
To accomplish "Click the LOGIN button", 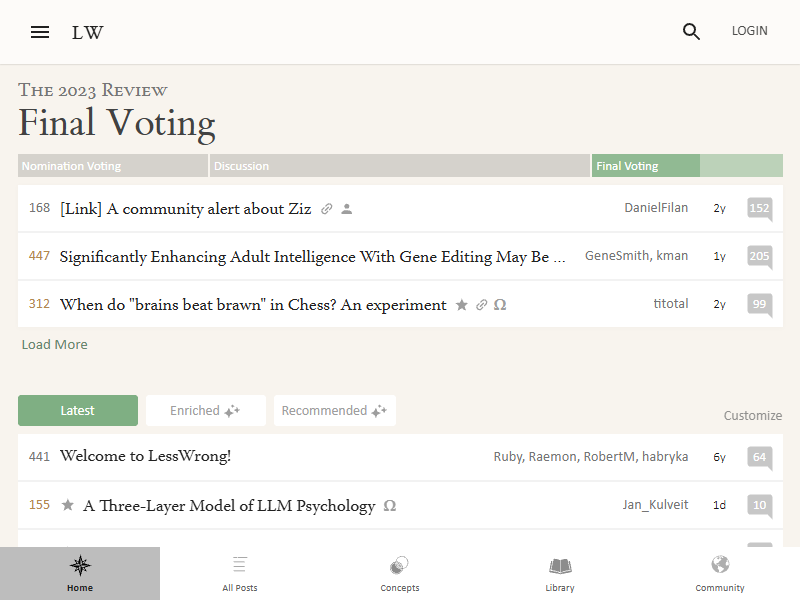I will (x=749, y=31).
